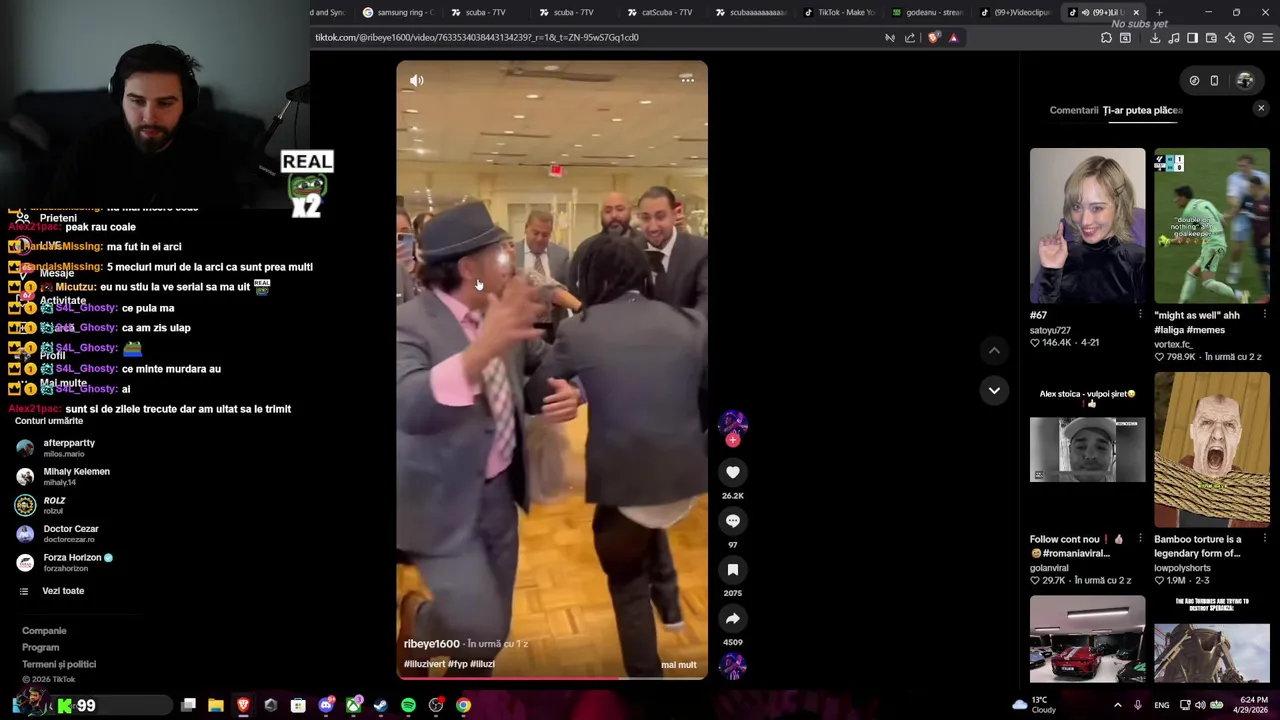1280x720 pixels.
Task: Toggle the browser sidebar panel icon
Action: tap(1192, 38)
